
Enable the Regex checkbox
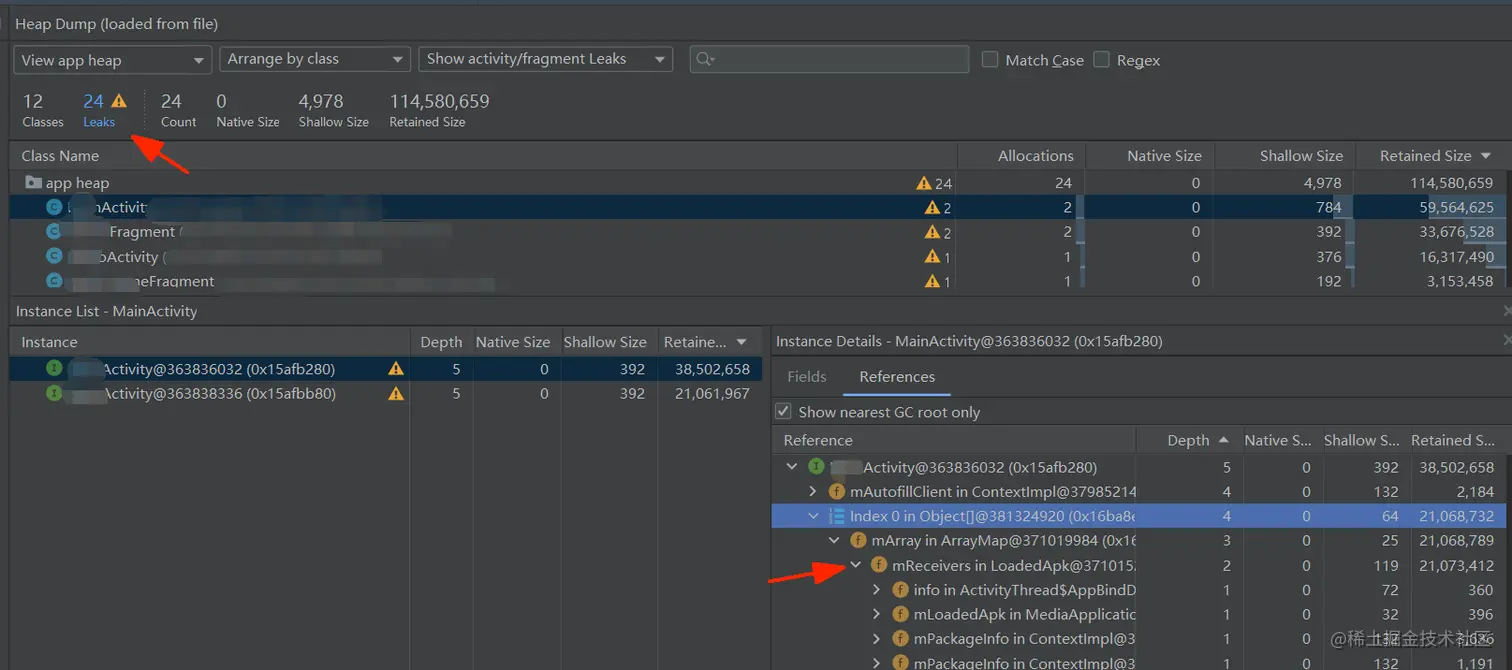click(1101, 60)
